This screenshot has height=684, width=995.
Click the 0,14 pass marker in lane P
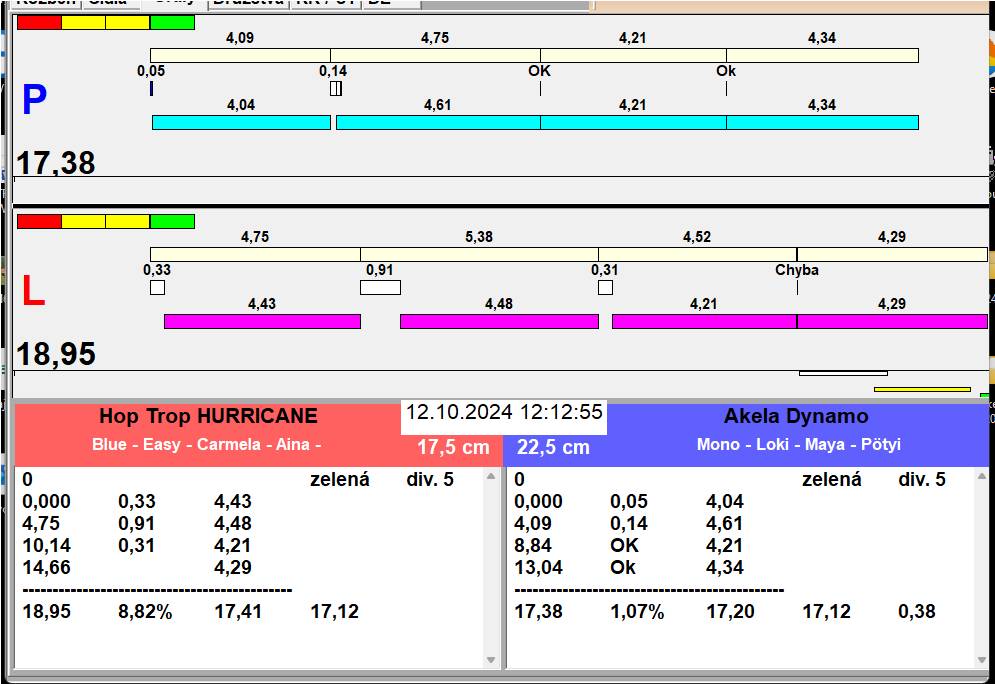click(x=335, y=88)
